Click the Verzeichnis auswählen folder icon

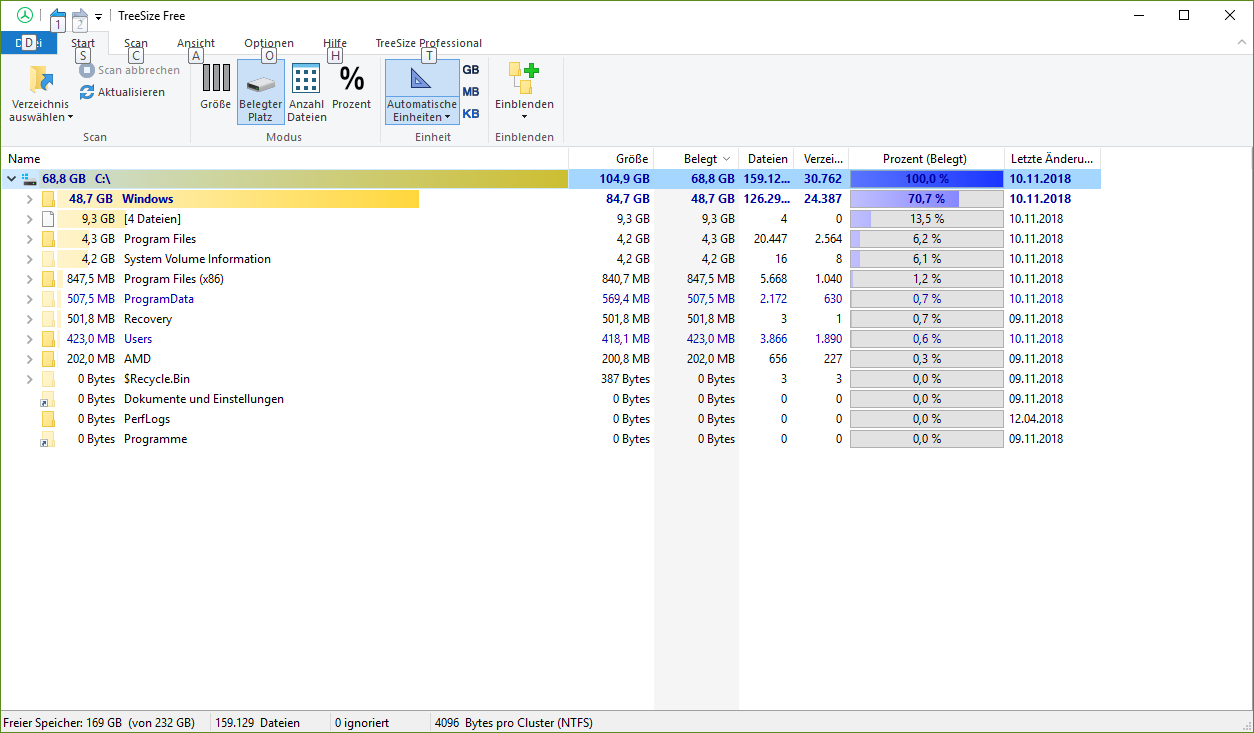(40, 79)
